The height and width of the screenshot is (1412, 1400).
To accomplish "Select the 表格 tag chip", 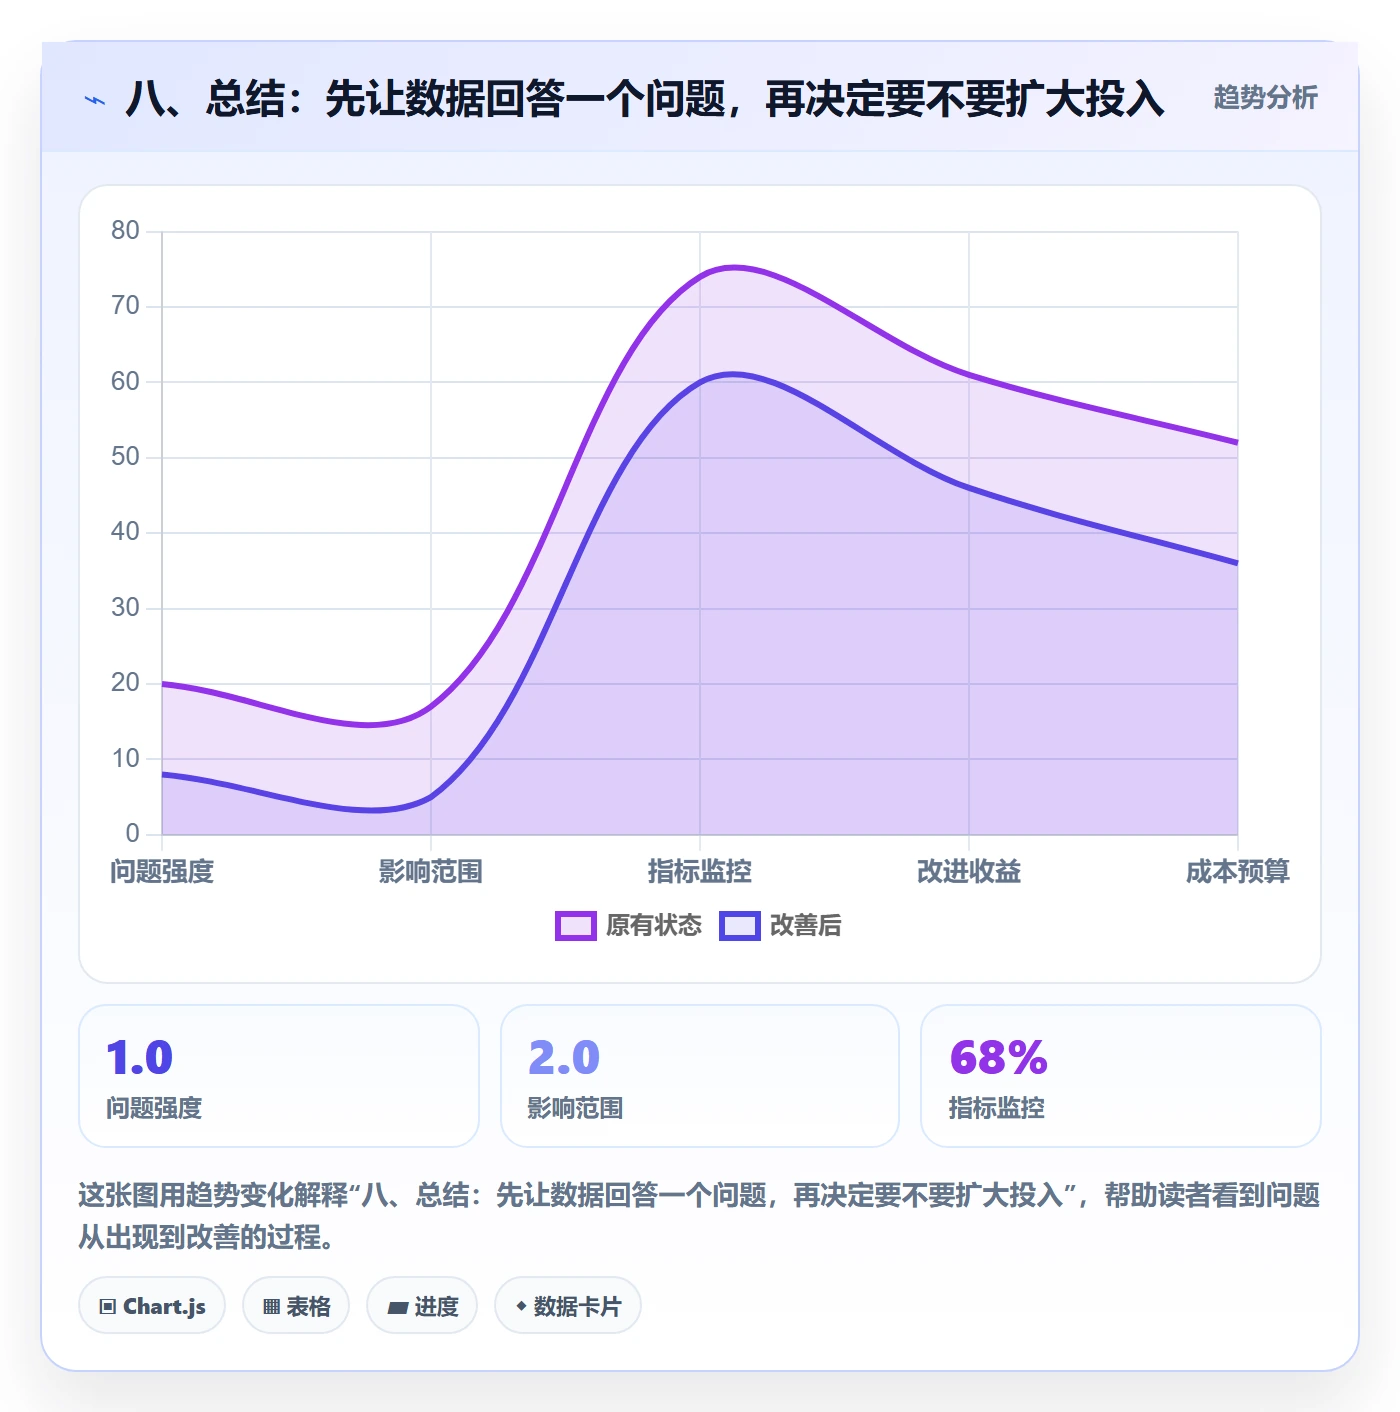I will (296, 1305).
